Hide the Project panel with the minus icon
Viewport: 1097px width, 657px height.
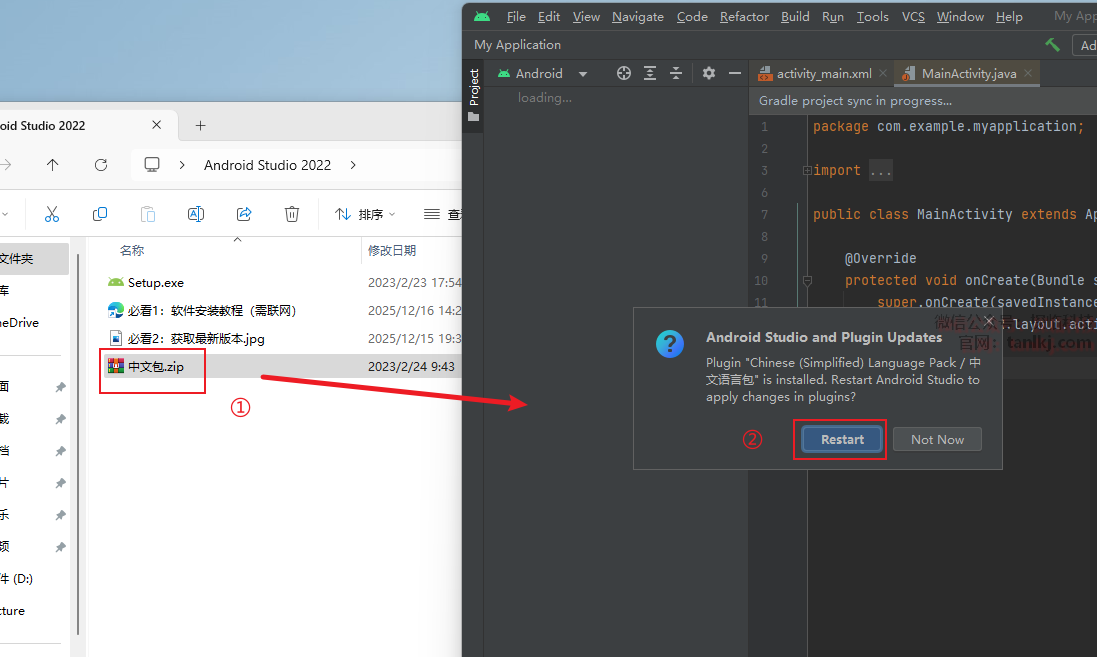[735, 73]
